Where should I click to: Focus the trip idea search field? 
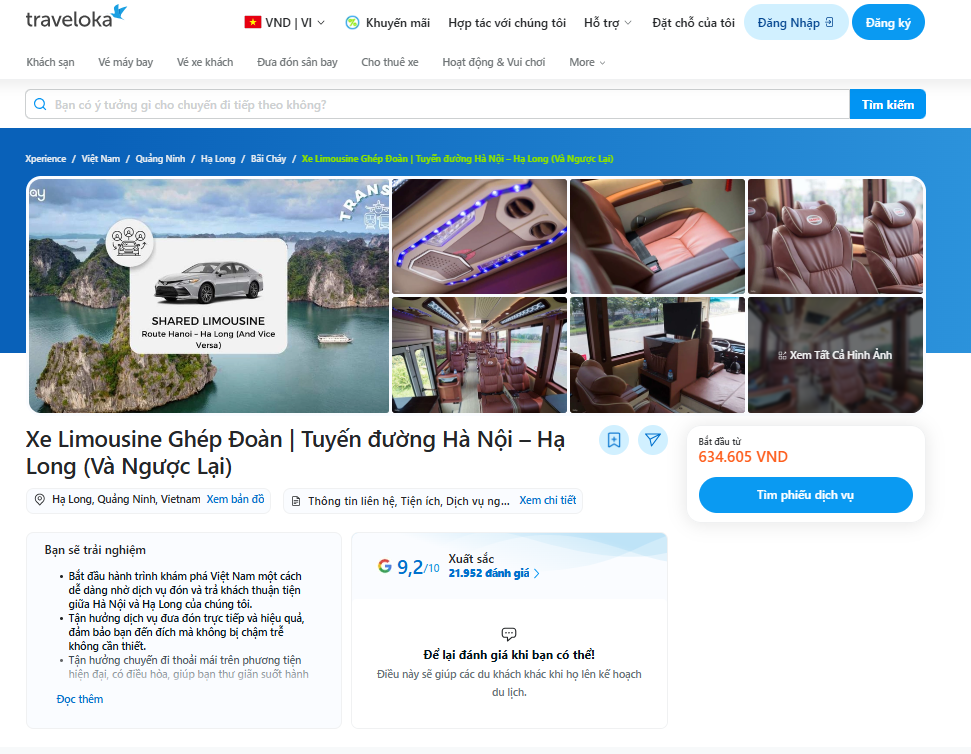click(437, 104)
